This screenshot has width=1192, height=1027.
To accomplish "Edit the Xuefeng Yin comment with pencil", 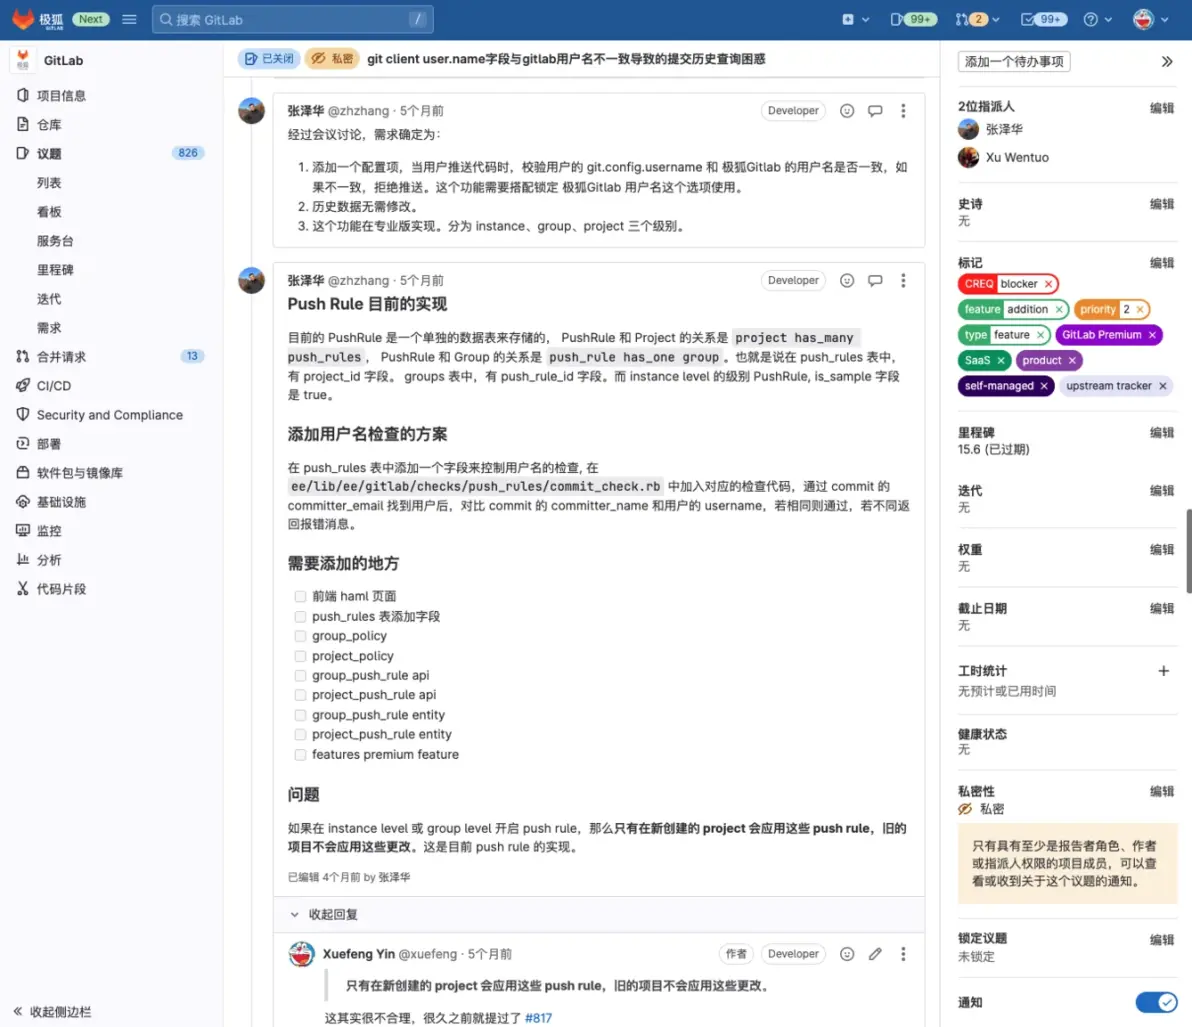I will pyautogui.click(x=875, y=954).
